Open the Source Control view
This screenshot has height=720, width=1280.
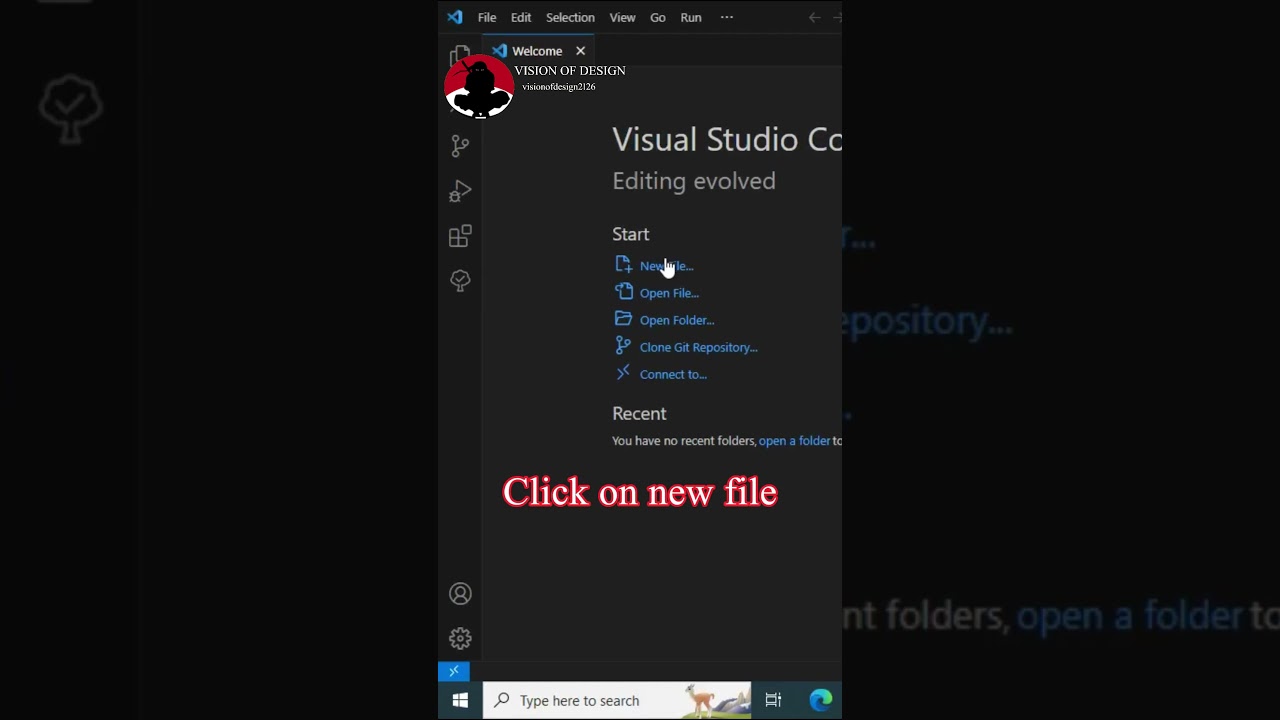click(460, 146)
